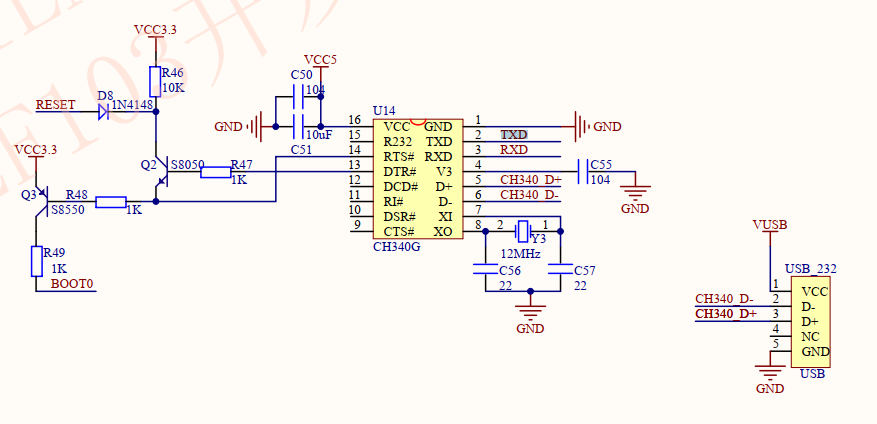The height and width of the screenshot is (424, 877).
Task: Select the USB_232 designator text
Action: point(811,269)
